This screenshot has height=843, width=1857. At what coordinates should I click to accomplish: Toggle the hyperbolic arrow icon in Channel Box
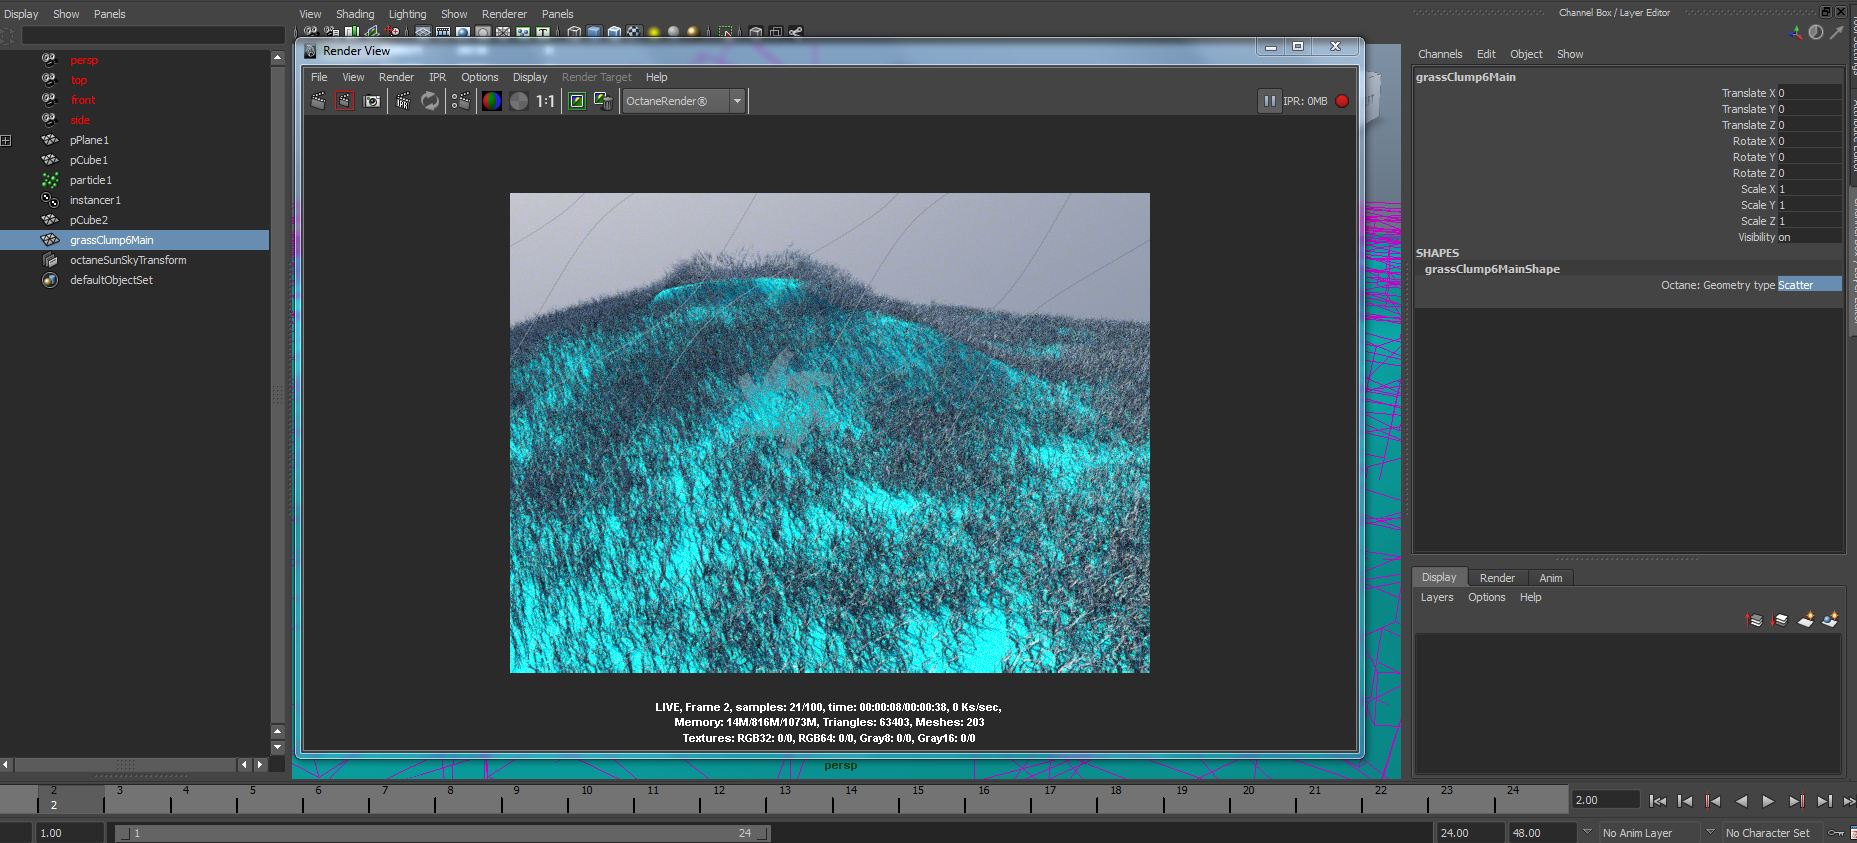(1839, 32)
